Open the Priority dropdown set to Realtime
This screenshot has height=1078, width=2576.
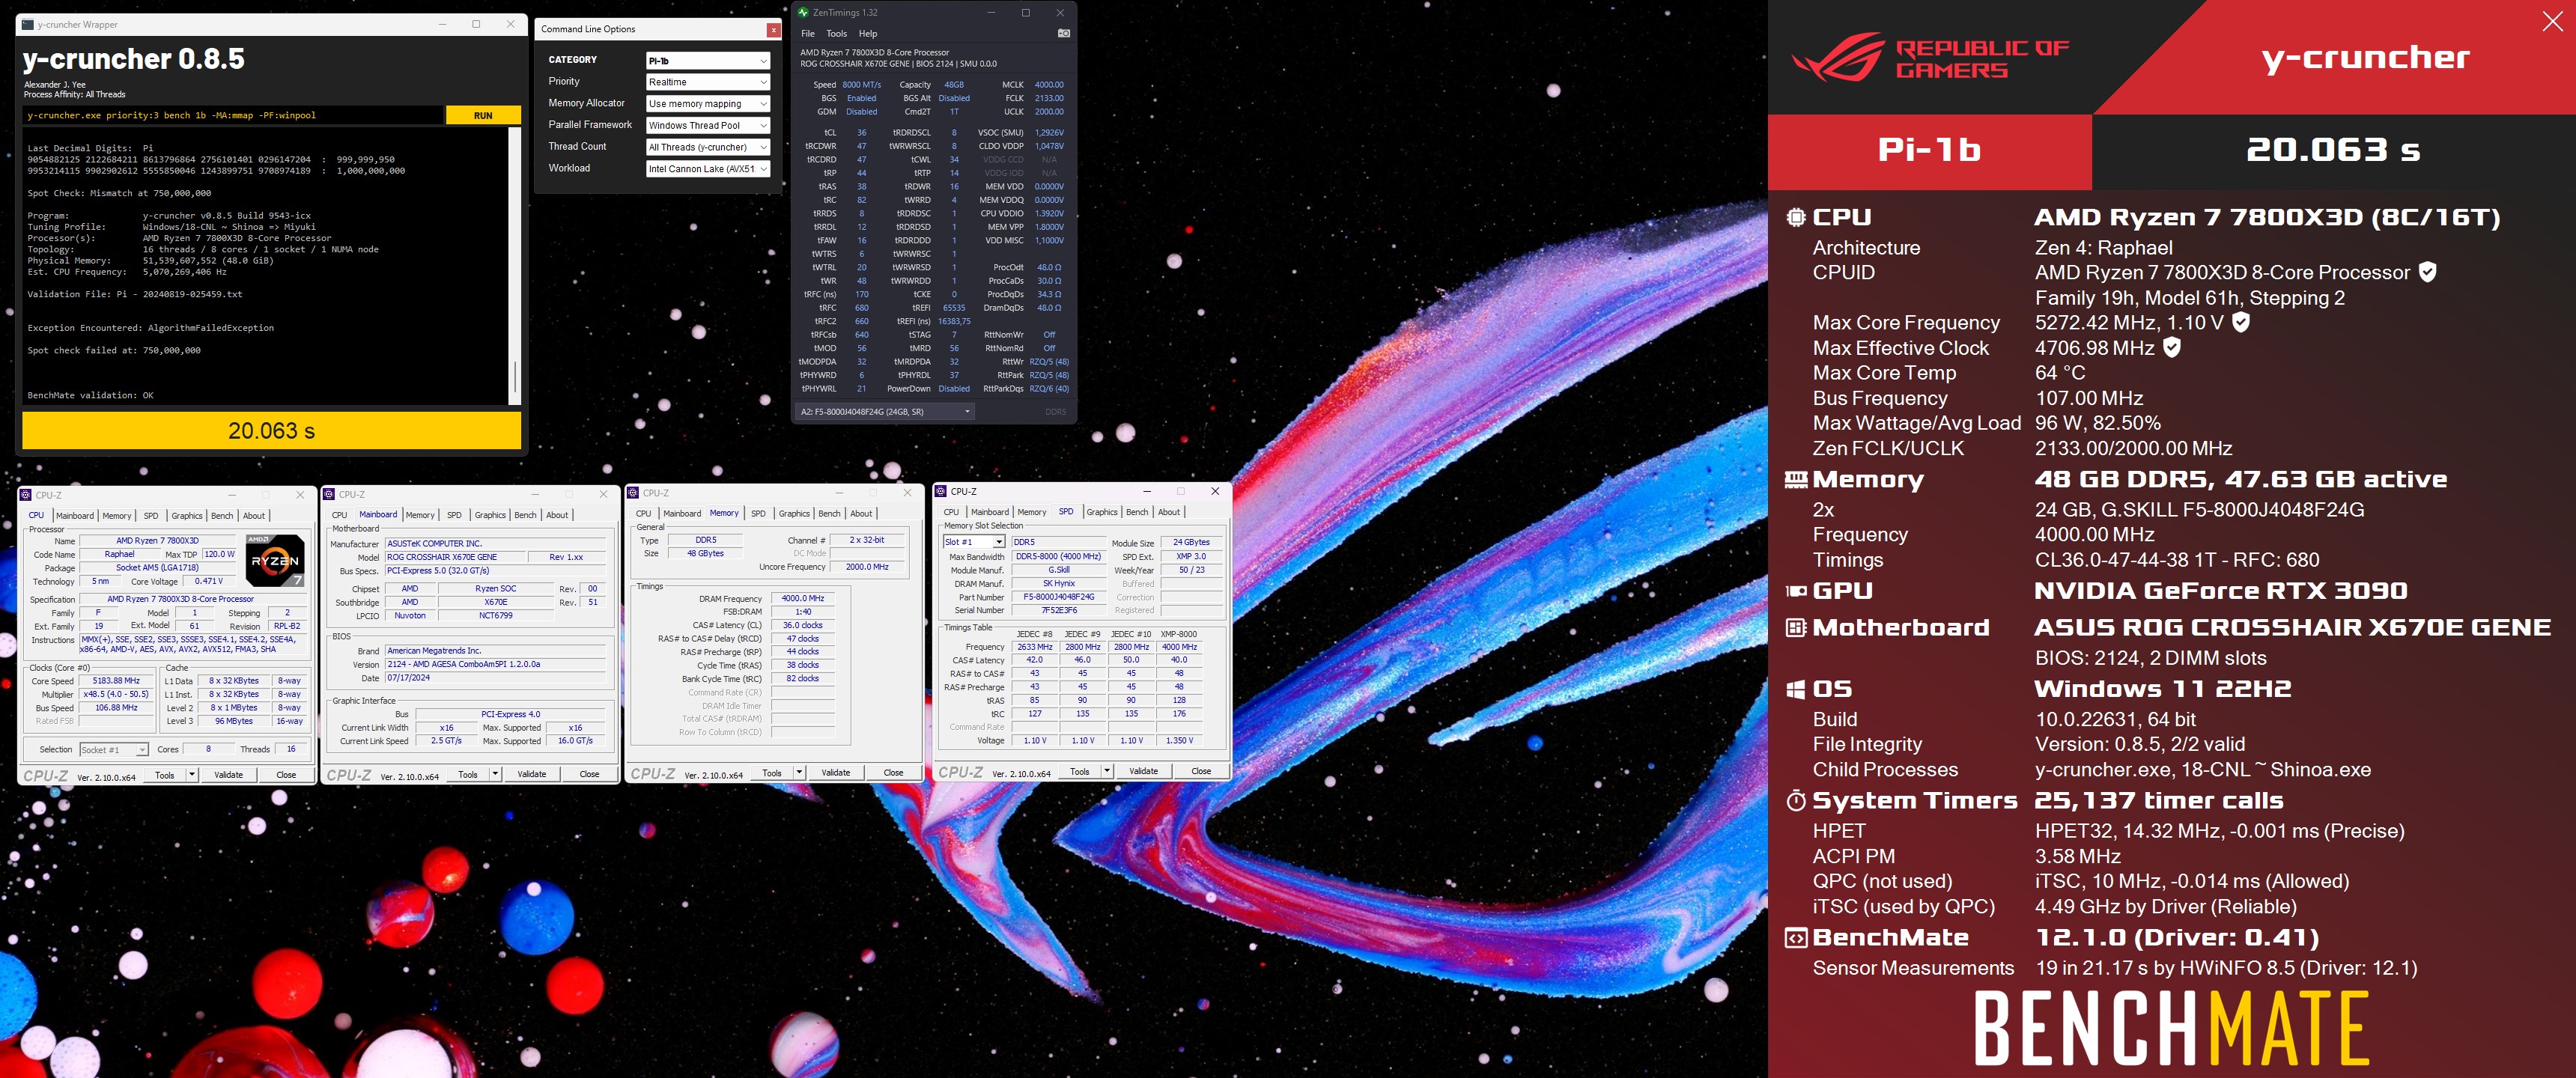(x=707, y=82)
